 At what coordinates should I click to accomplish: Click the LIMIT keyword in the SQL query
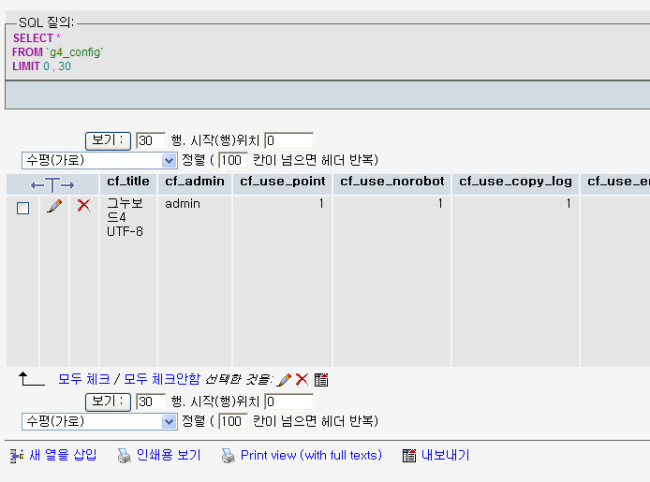26,66
